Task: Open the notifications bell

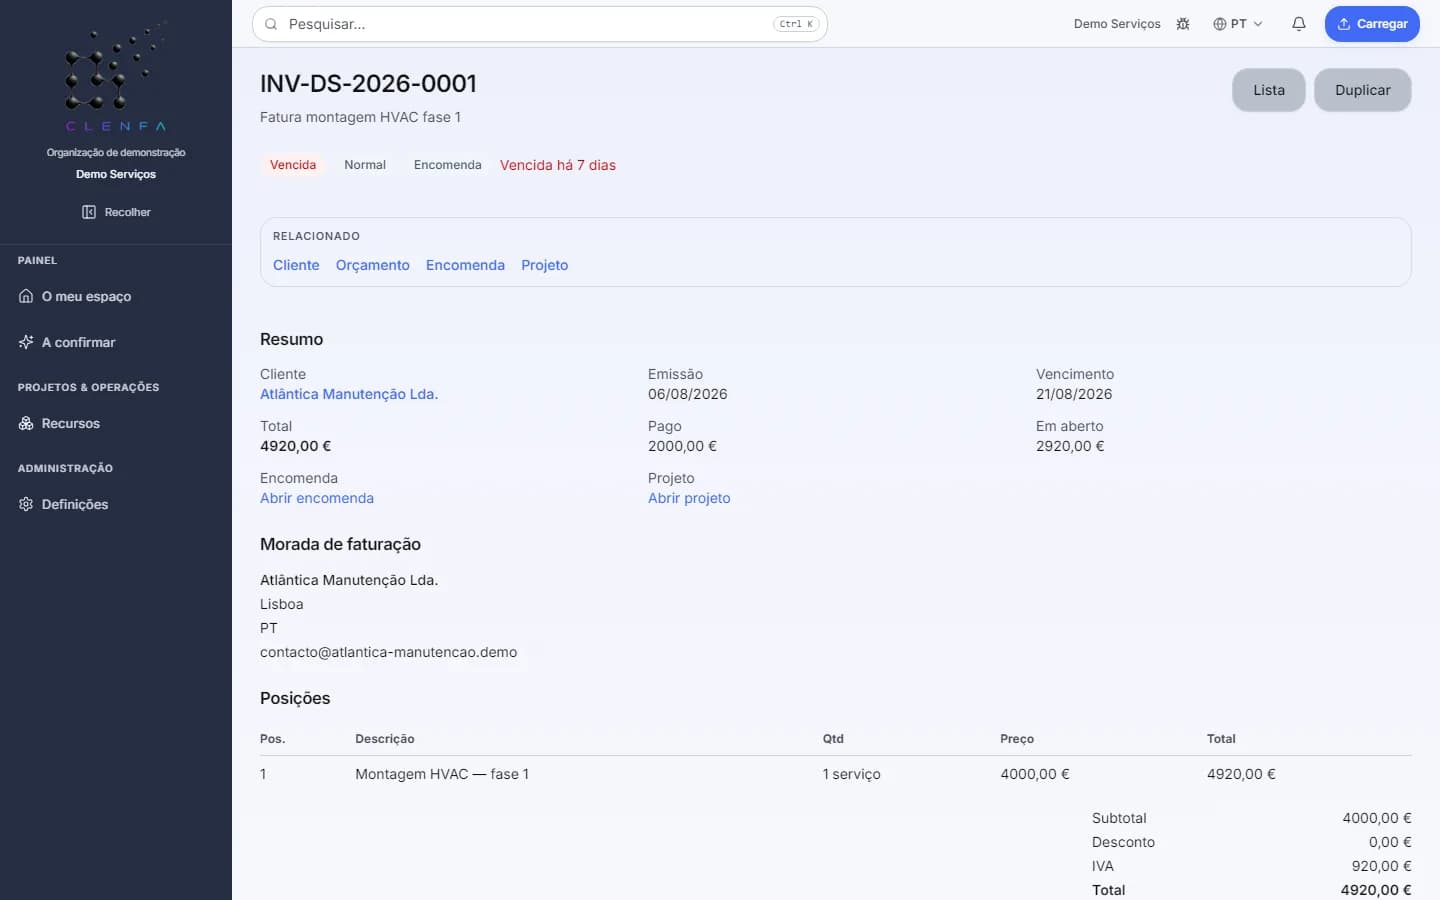Action: coord(1299,24)
